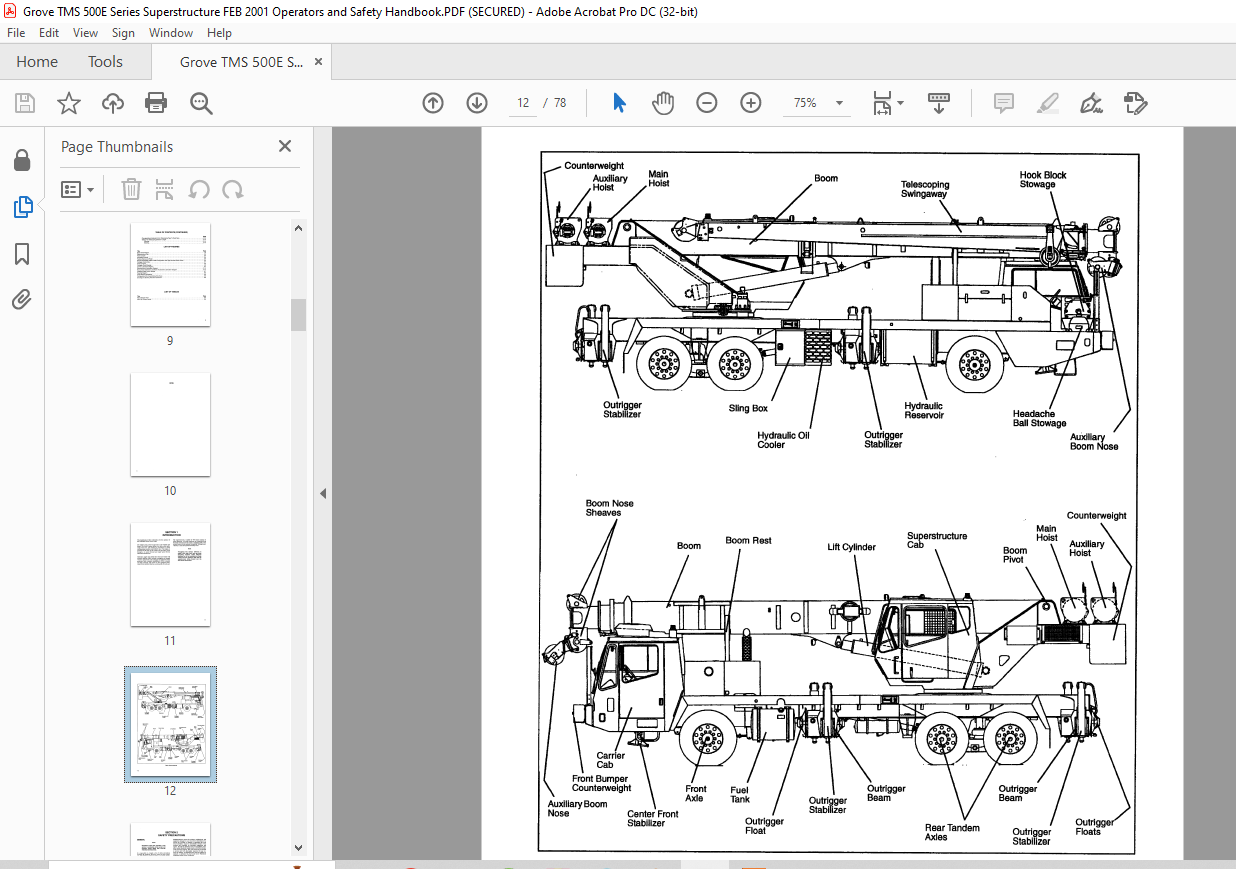The height and width of the screenshot is (869, 1236).
Task: Click the 'Hook Block Stowage' diagram label
Action: [1043, 180]
